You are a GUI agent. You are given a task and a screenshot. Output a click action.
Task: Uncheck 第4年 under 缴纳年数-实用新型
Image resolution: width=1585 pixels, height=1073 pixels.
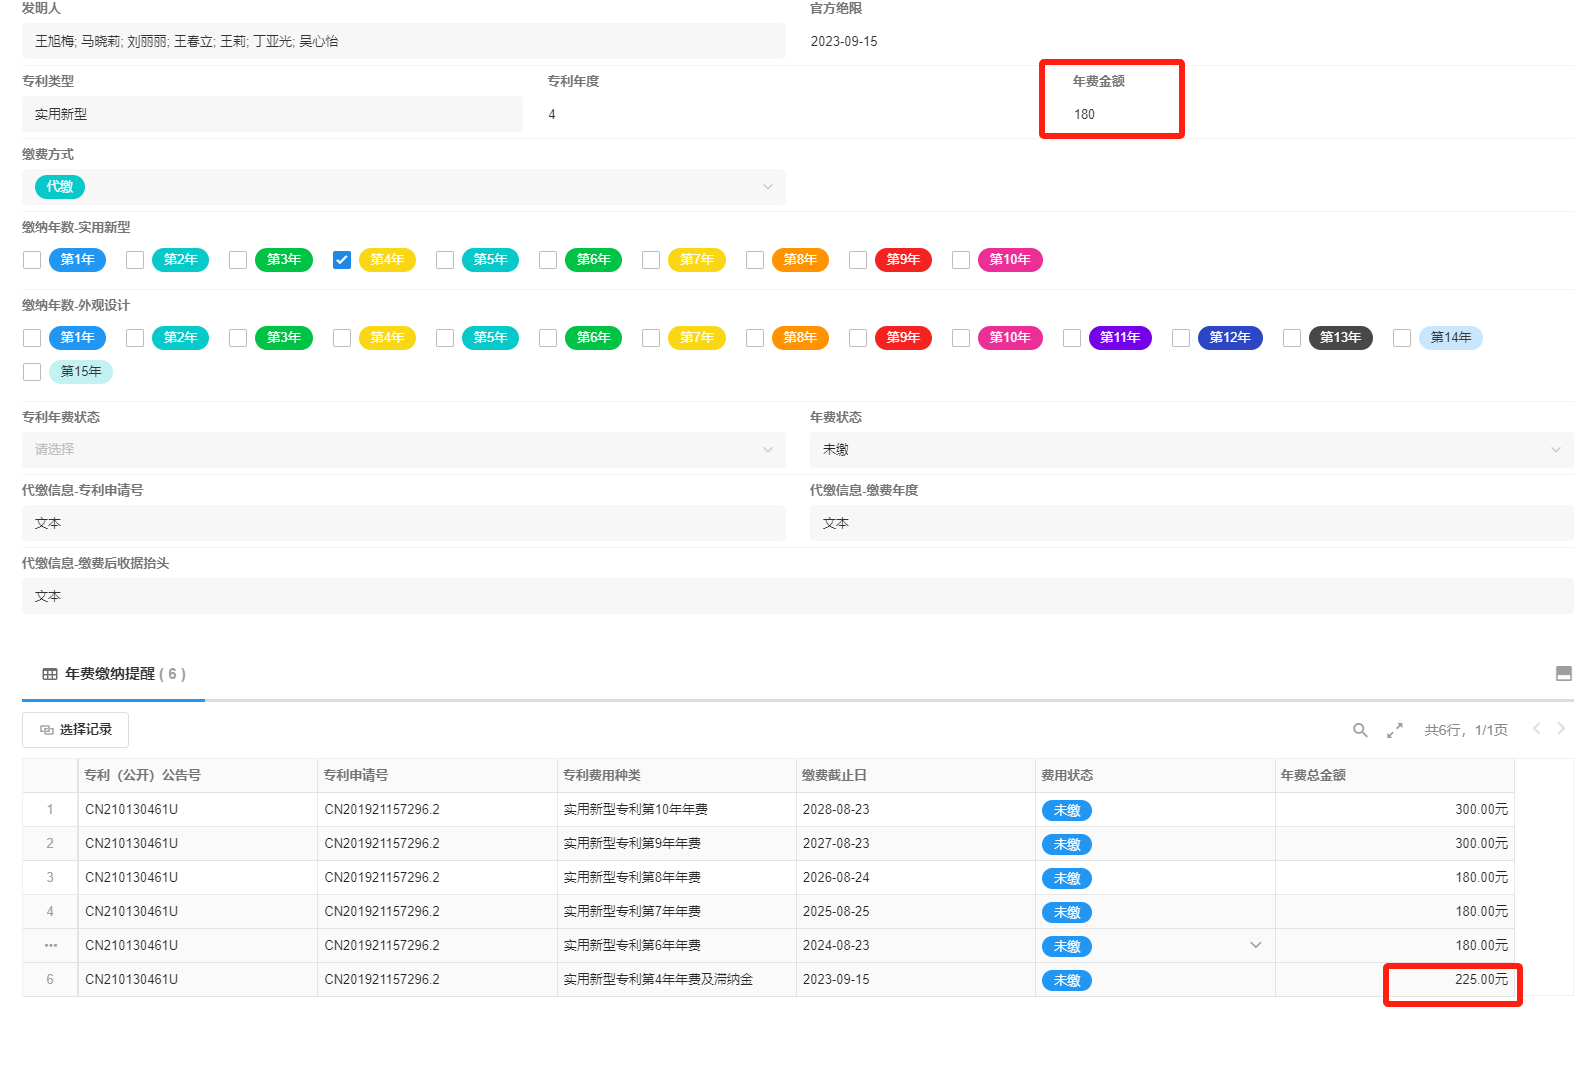coord(342,260)
